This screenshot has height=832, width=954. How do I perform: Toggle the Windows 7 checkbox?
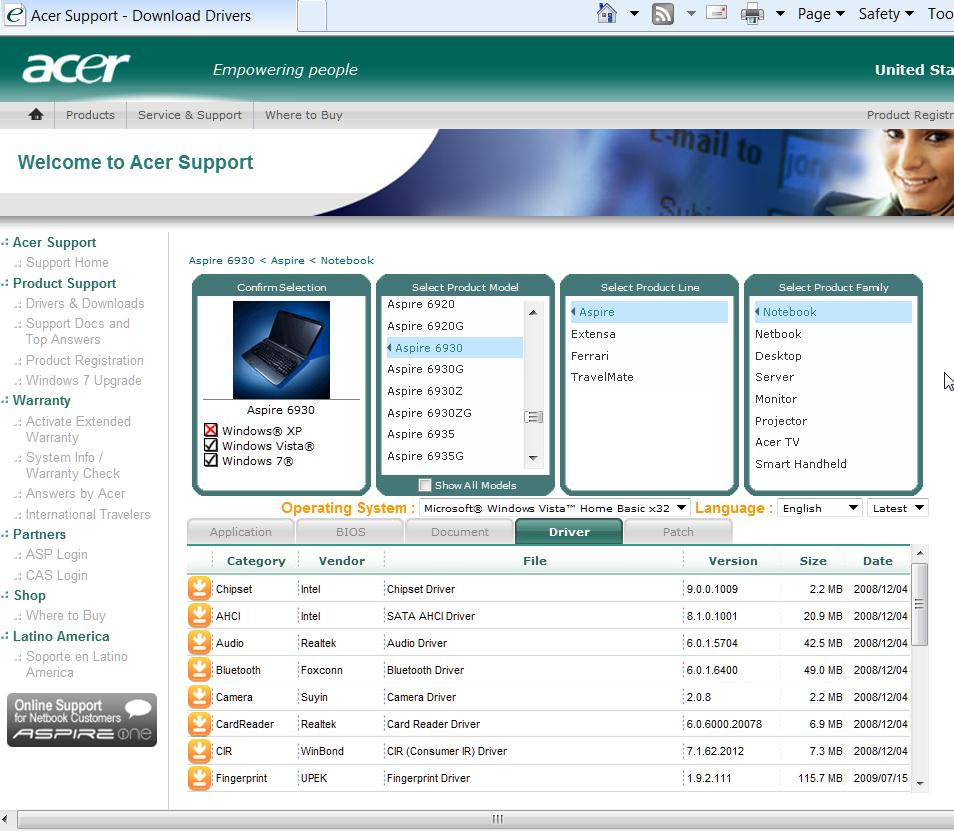tap(211, 460)
